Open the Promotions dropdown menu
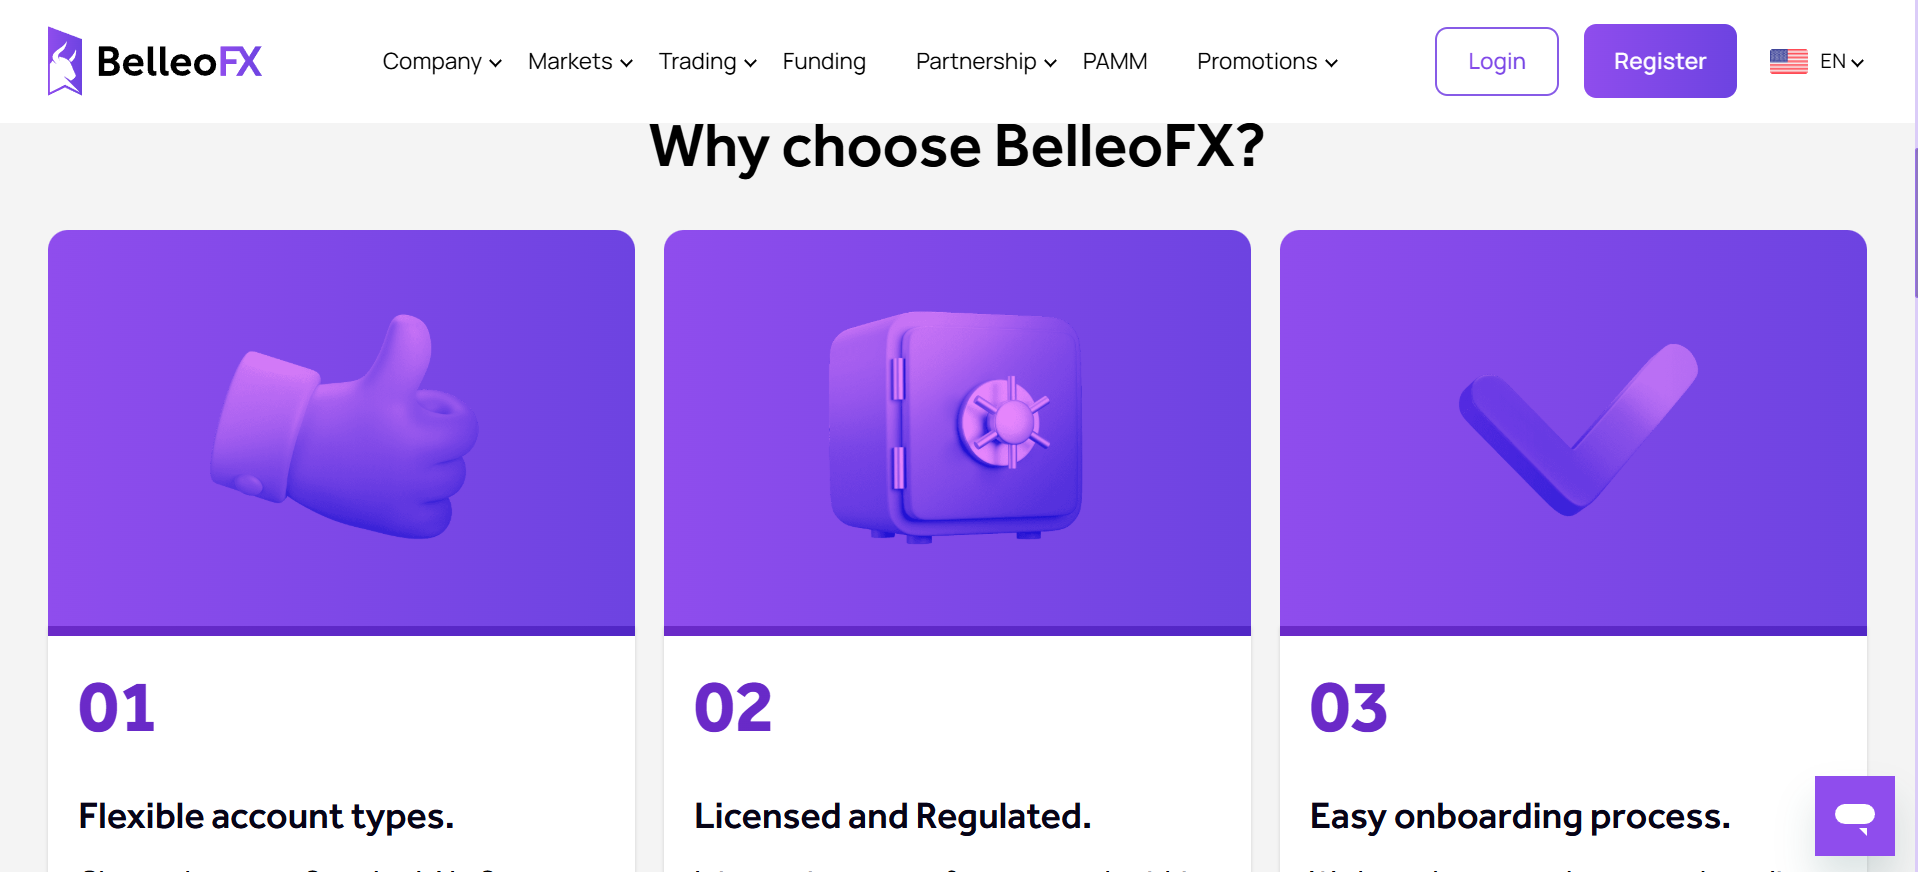 pos(1267,62)
